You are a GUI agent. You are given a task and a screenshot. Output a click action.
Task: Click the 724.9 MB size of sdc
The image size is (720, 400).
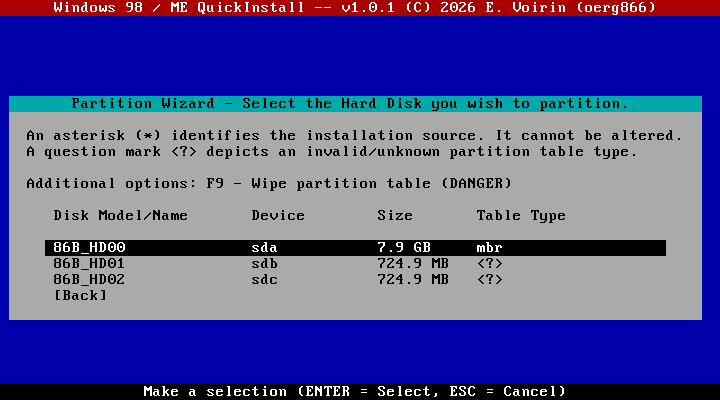click(413, 280)
